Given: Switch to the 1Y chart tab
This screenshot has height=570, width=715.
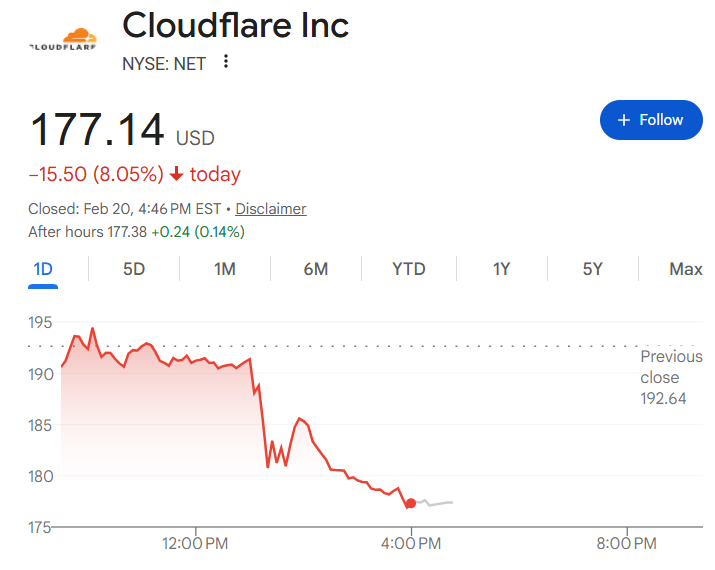Looking at the screenshot, I should (502, 269).
